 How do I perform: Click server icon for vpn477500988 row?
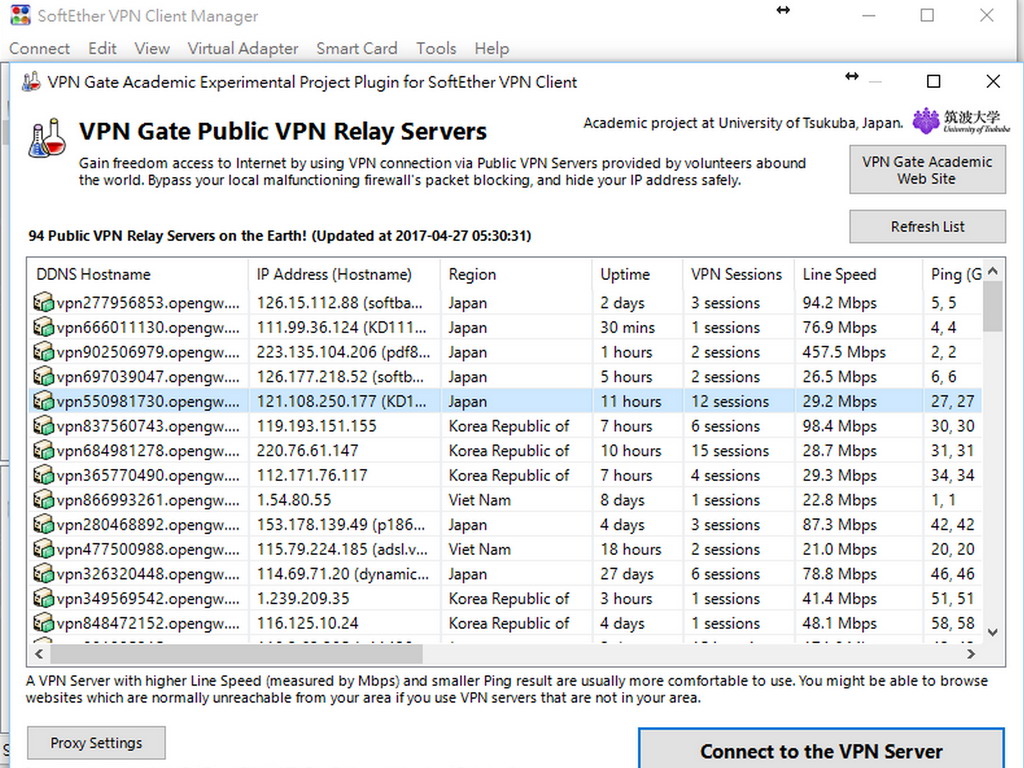coord(43,549)
